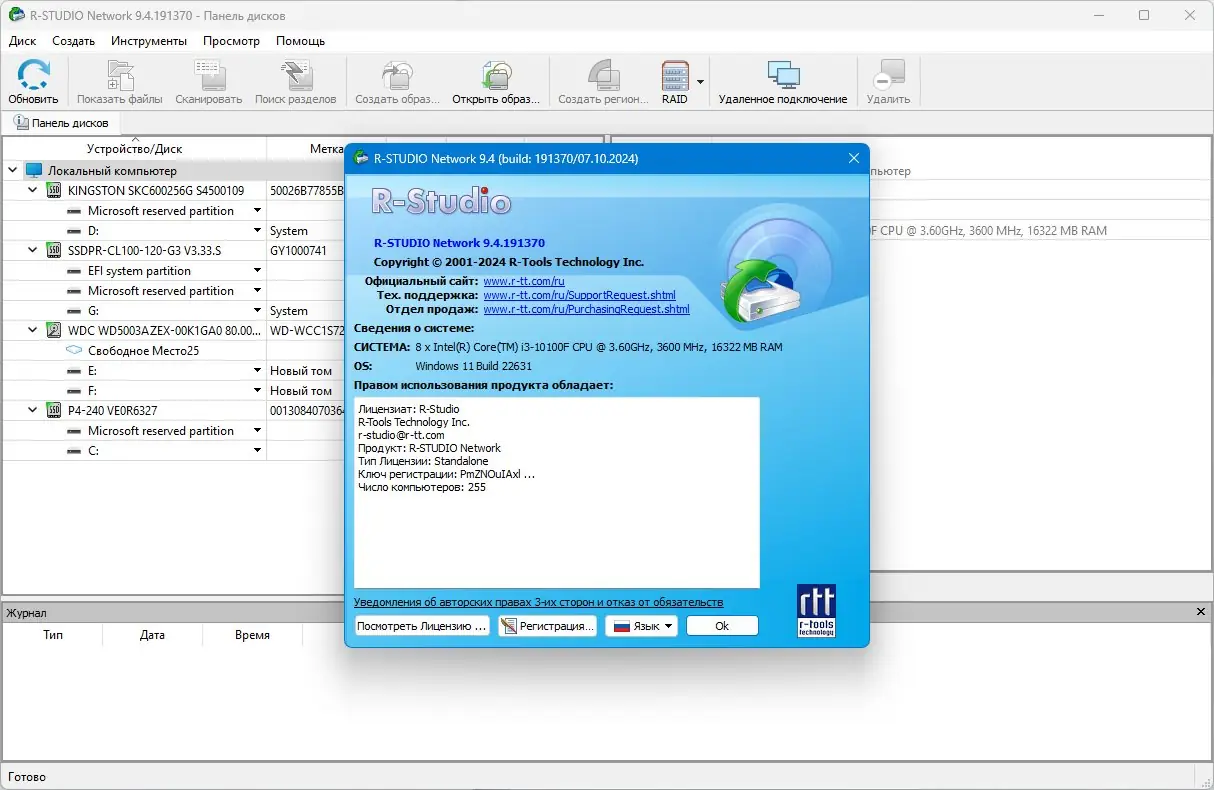Open the RAID toolbar icon
Screen dimensions: 1214x790
(x=675, y=82)
